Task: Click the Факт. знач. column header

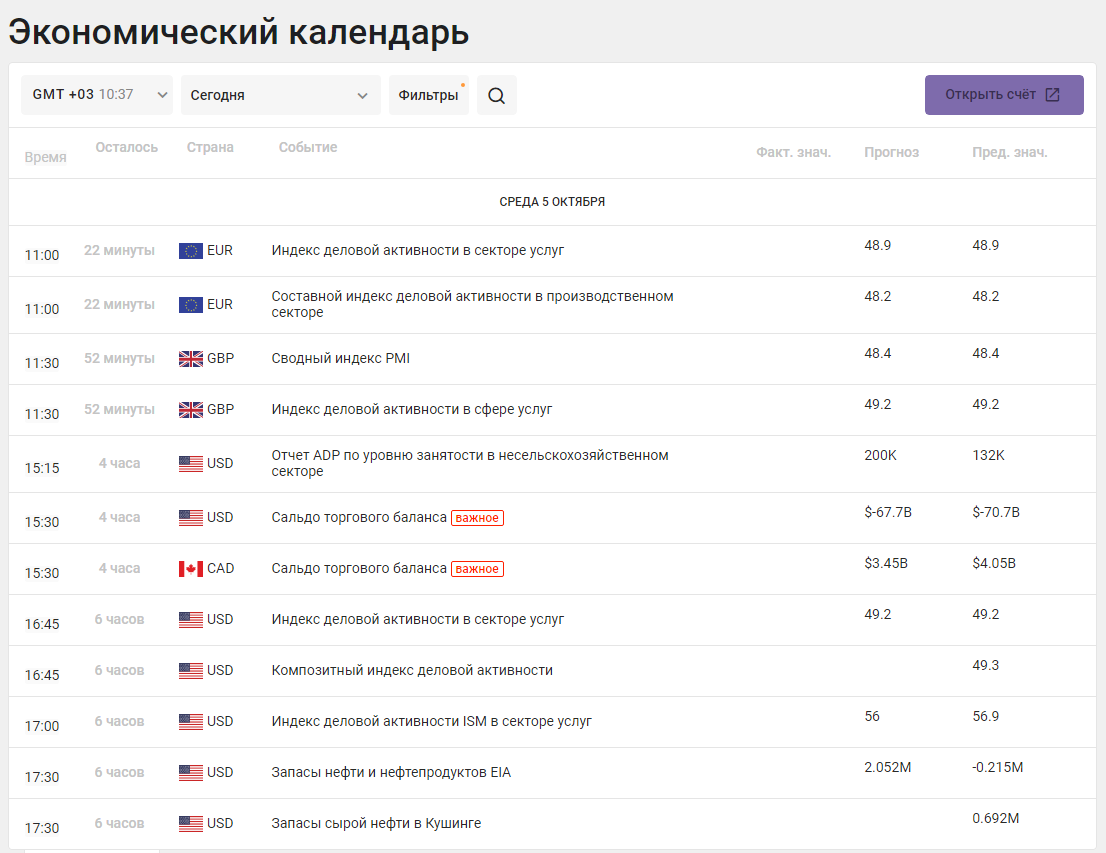Action: point(794,152)
